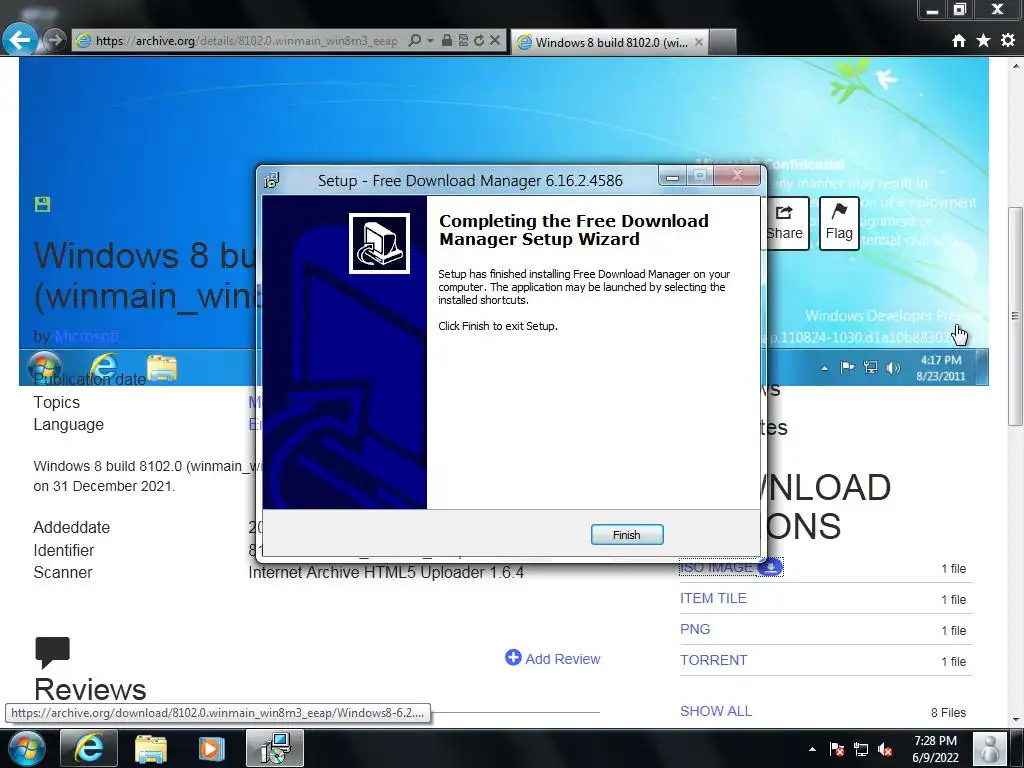Click the 8 Files text
The width and height of the screenshot is (1024, 768).
click(x=948, y=712)
